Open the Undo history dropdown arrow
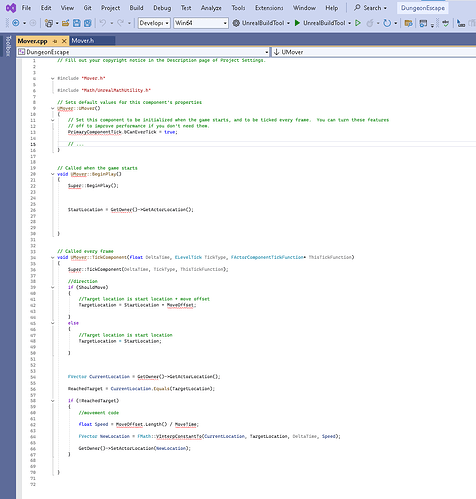This screenshot has height=499, width=476. click(112, 23)
